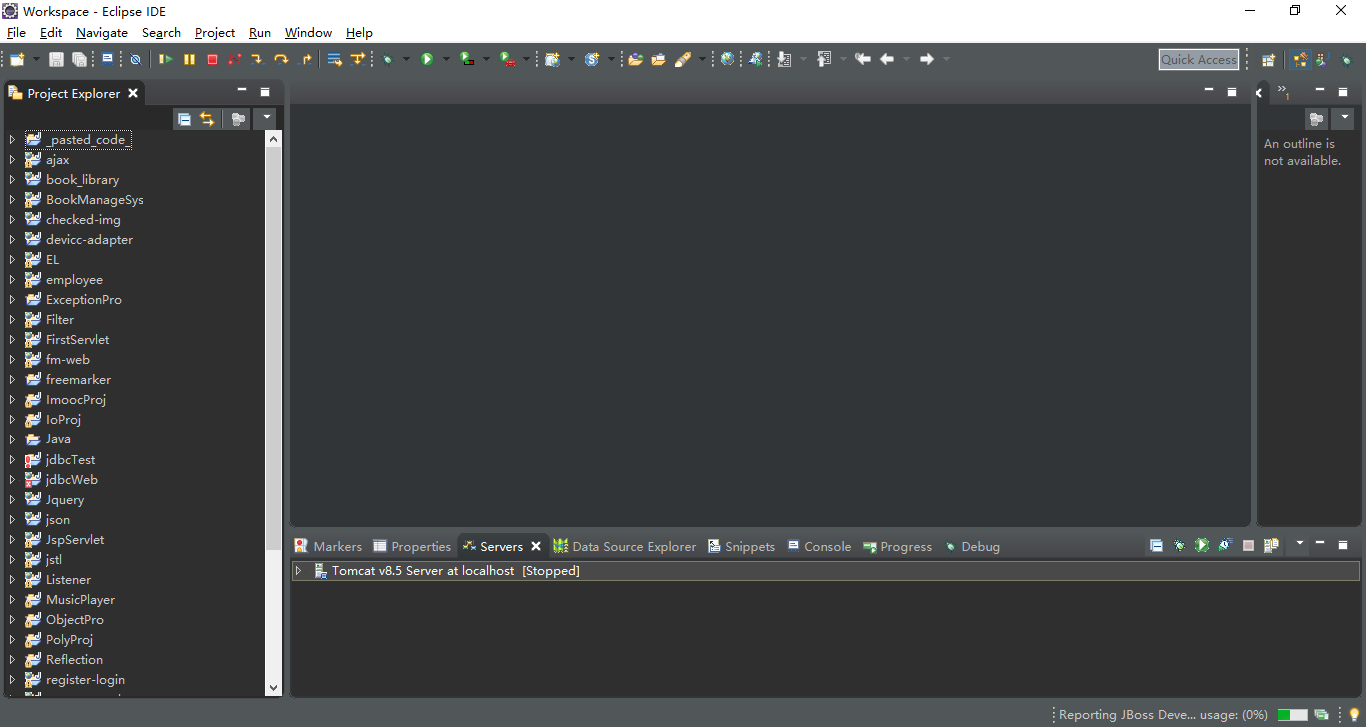Click the Open Type folder icon

(x=635, y=60)
